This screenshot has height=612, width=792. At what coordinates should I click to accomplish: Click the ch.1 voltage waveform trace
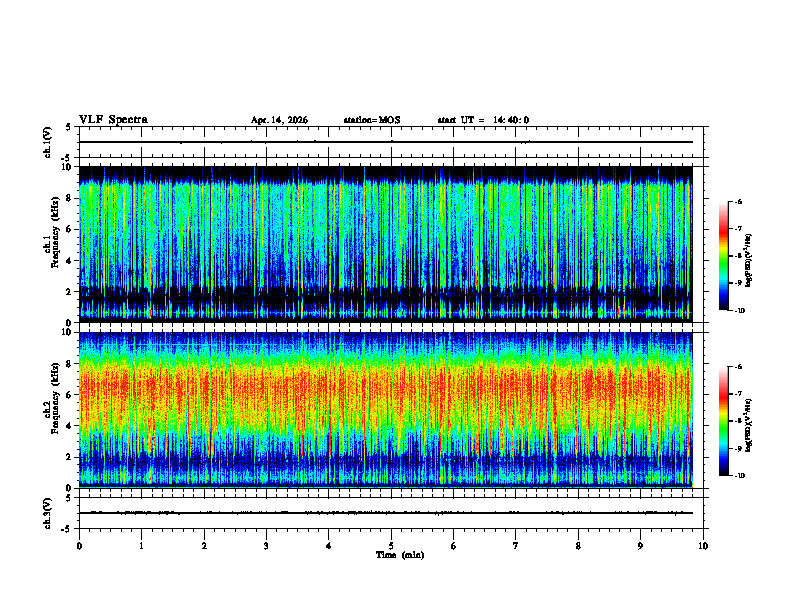click(386, 142)
